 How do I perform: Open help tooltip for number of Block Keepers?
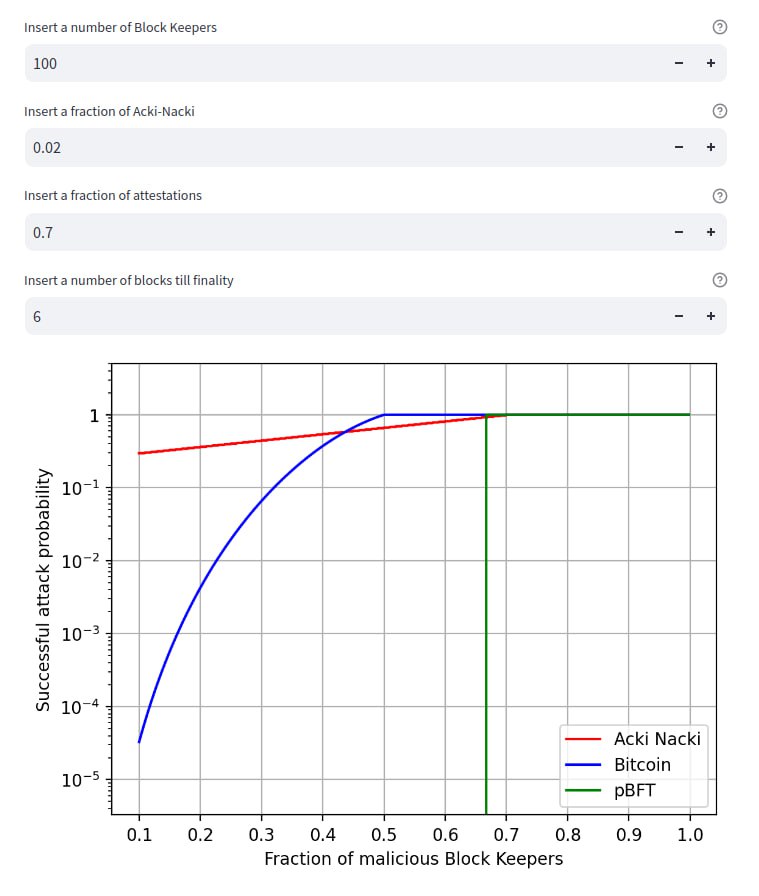(x=719, y=27)
